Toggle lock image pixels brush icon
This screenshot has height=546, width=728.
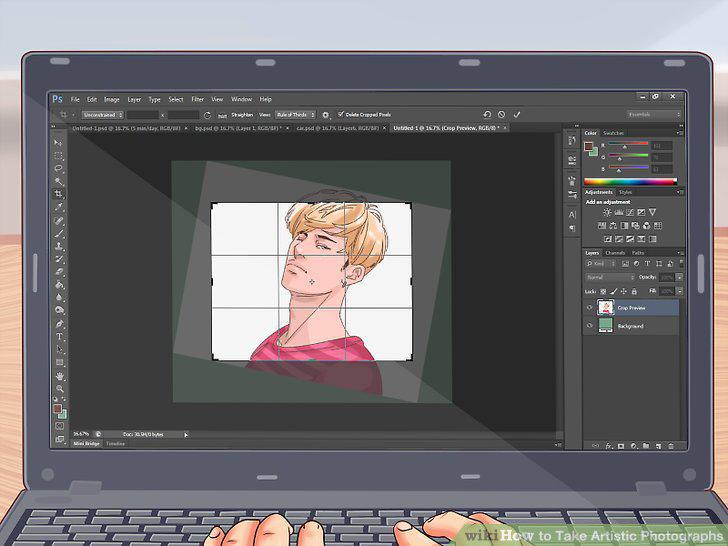613,292
